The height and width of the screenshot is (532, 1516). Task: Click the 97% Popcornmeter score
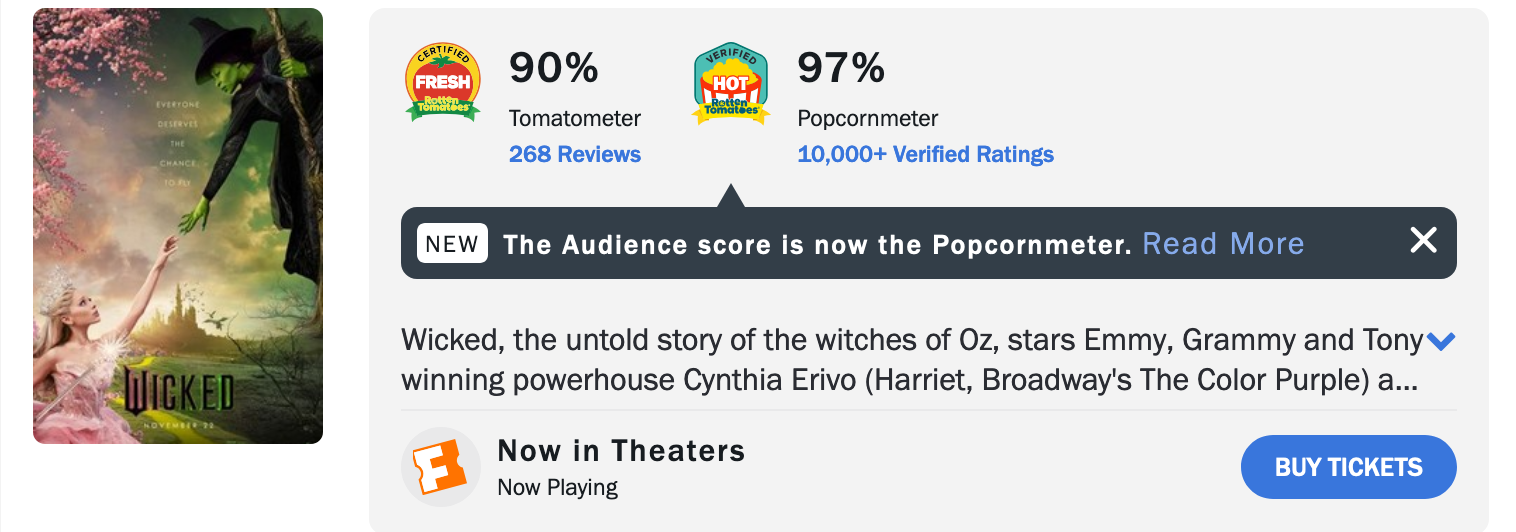[x=841, y=68]
